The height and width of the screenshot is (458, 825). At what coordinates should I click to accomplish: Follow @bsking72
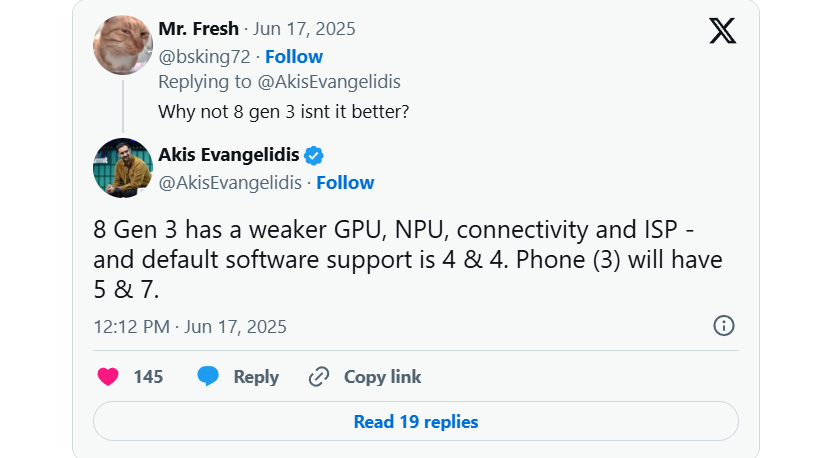click(294, 56)
